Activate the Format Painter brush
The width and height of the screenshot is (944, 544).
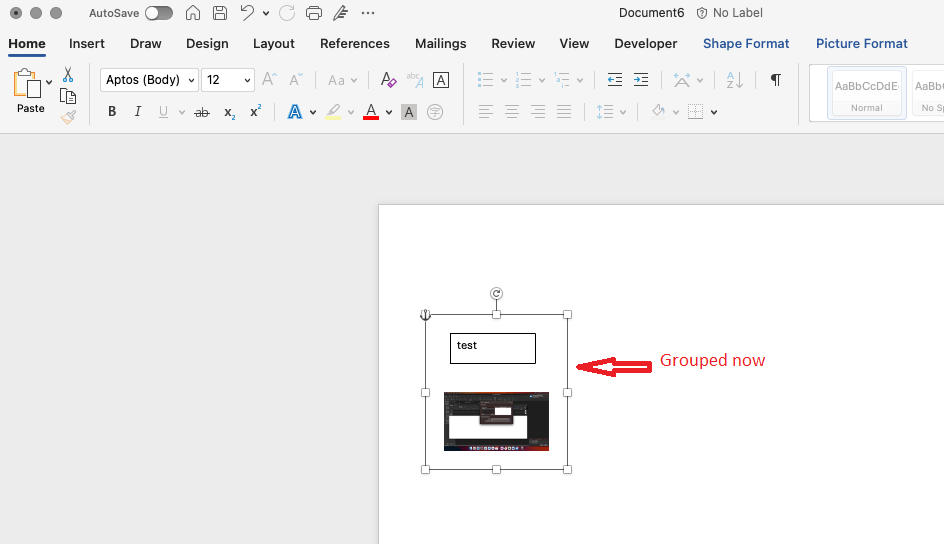click(68, 117)
